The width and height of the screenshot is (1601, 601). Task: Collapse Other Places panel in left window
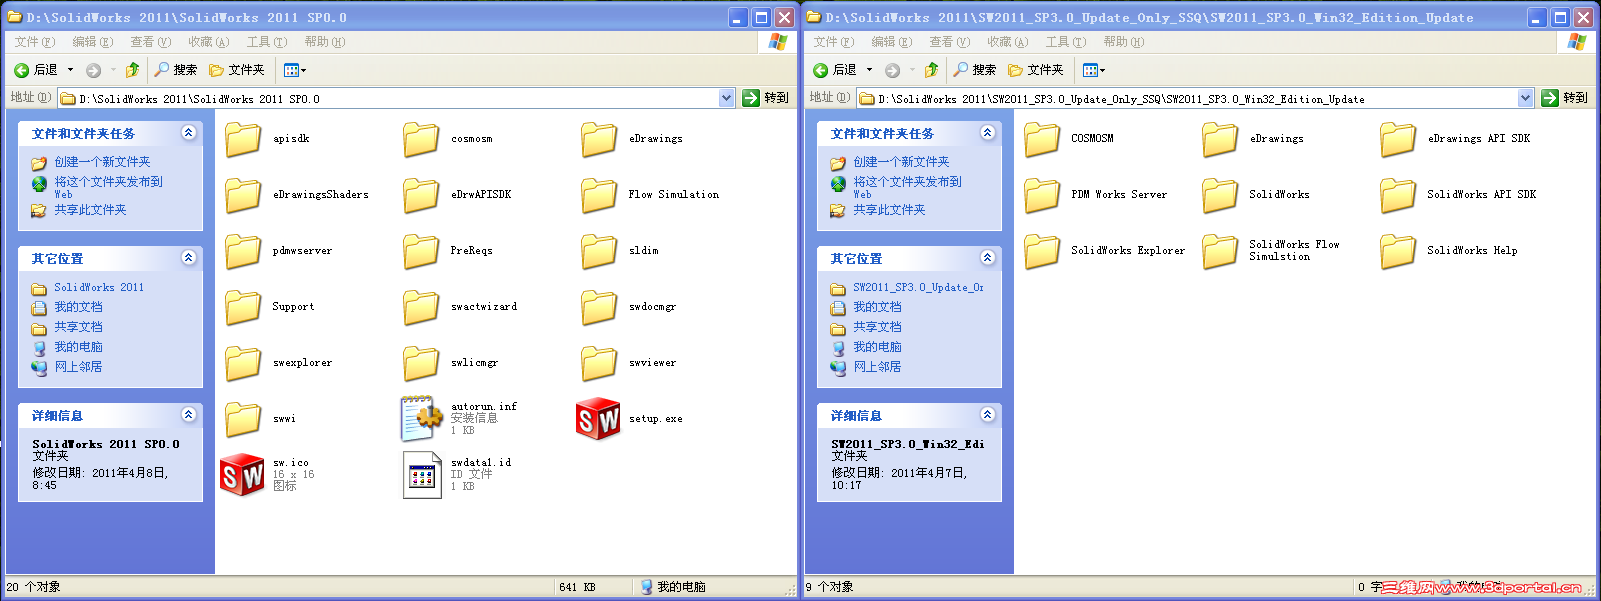pyautogui.click(x=188, y=258)
